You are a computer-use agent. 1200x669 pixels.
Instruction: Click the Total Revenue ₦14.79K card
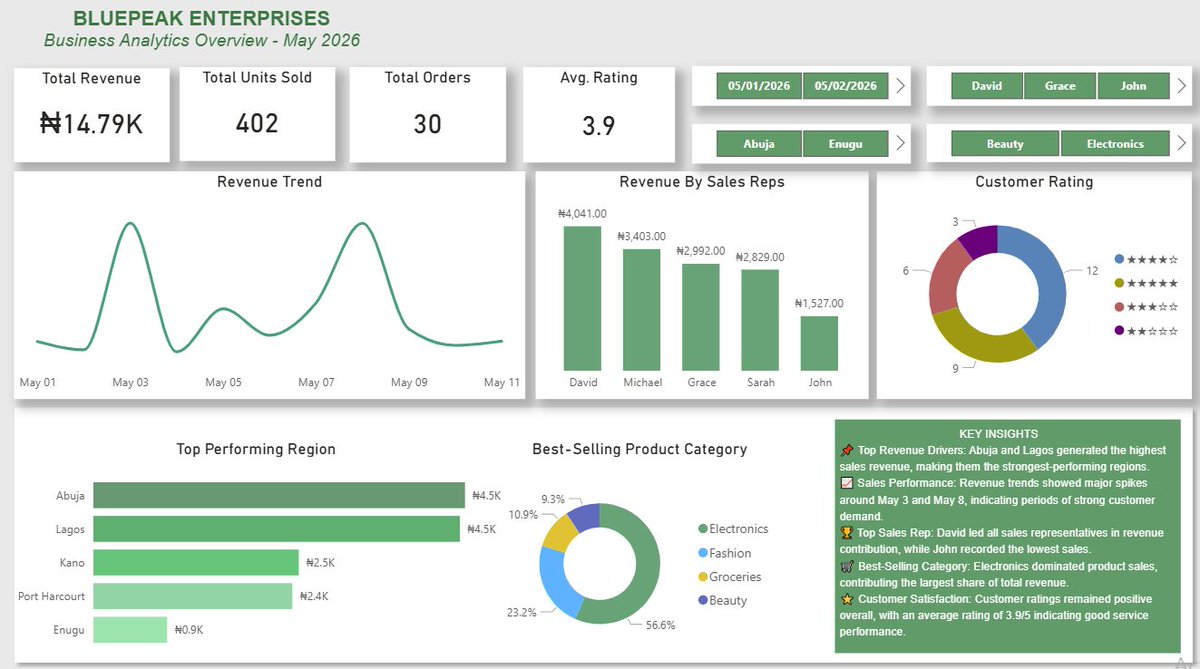click(x=91, y=115)
